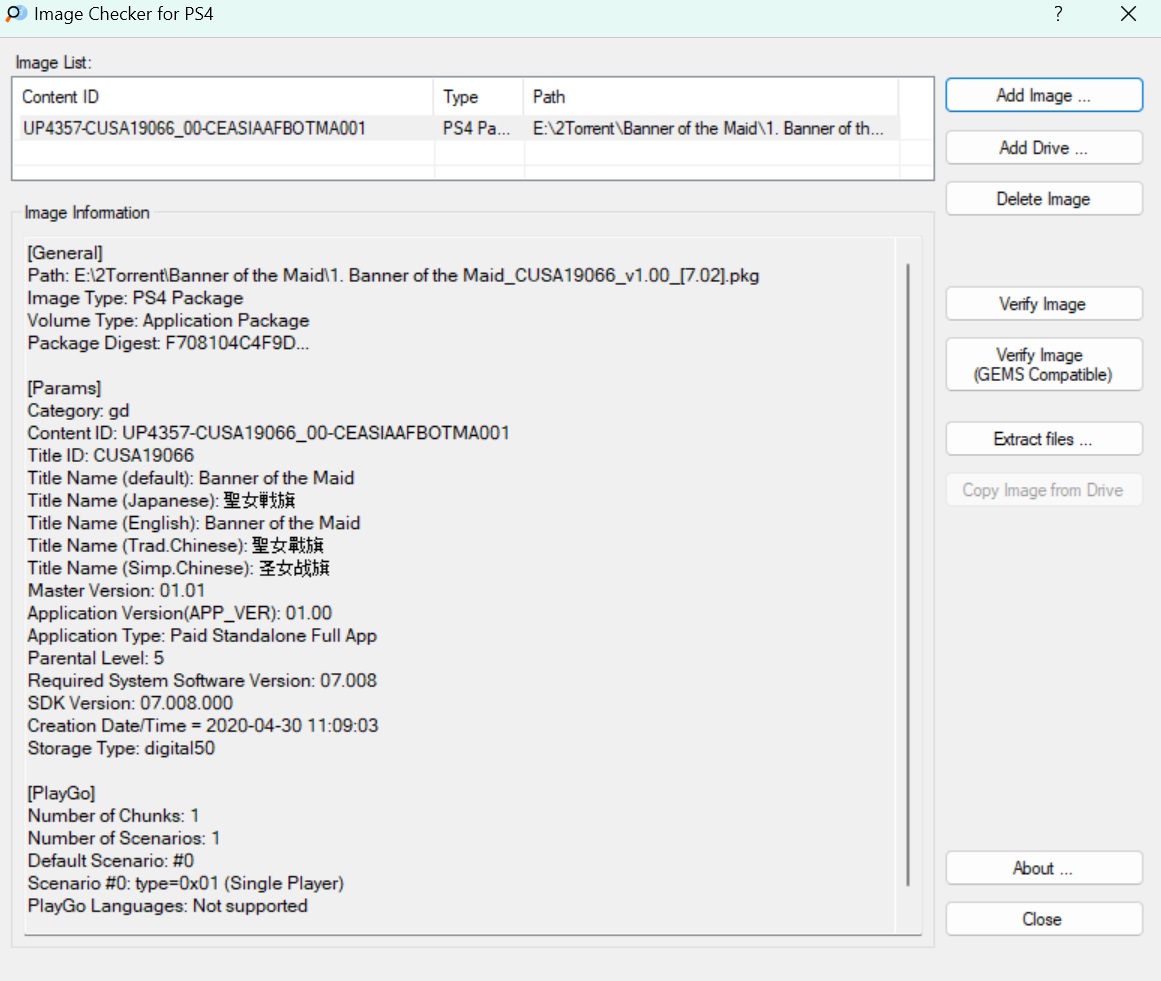Open the Extract files dialog

coord(1043,439)
